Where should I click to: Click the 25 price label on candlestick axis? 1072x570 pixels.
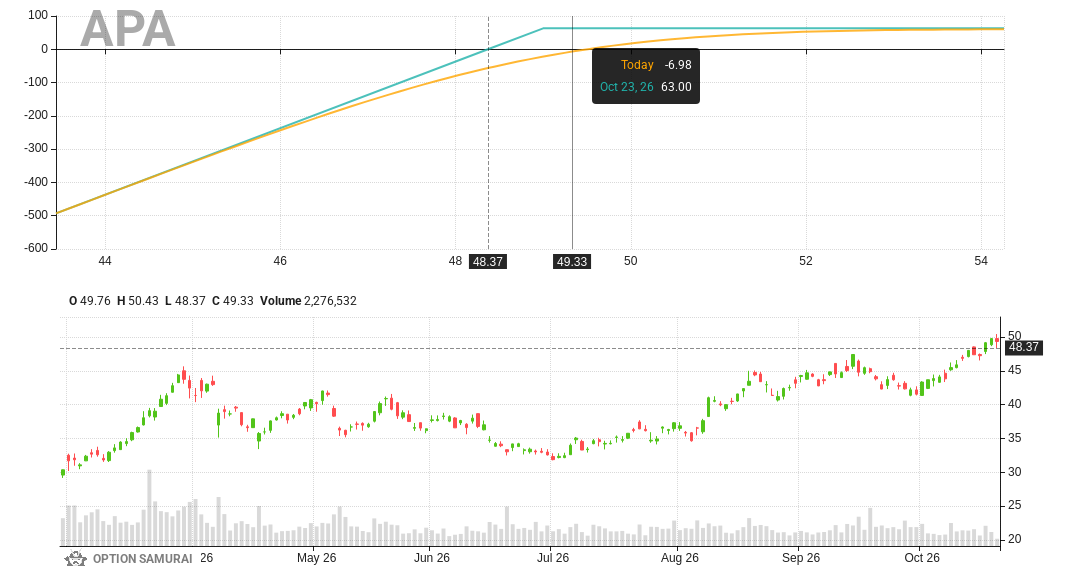[x=1015, y=505]
